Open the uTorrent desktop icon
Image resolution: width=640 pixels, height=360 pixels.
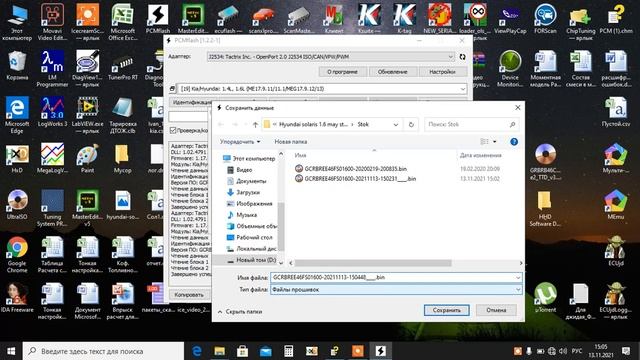[545, 298]
